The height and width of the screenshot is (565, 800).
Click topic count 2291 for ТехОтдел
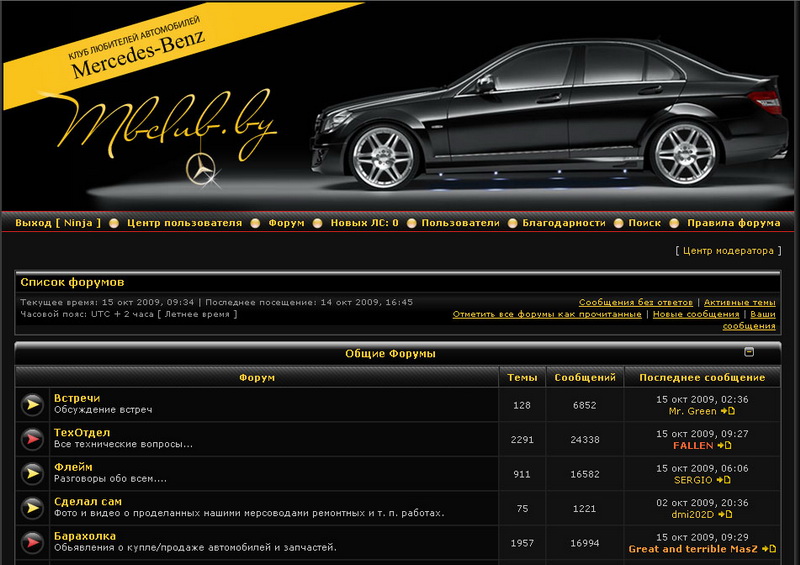tap(522, 439)
